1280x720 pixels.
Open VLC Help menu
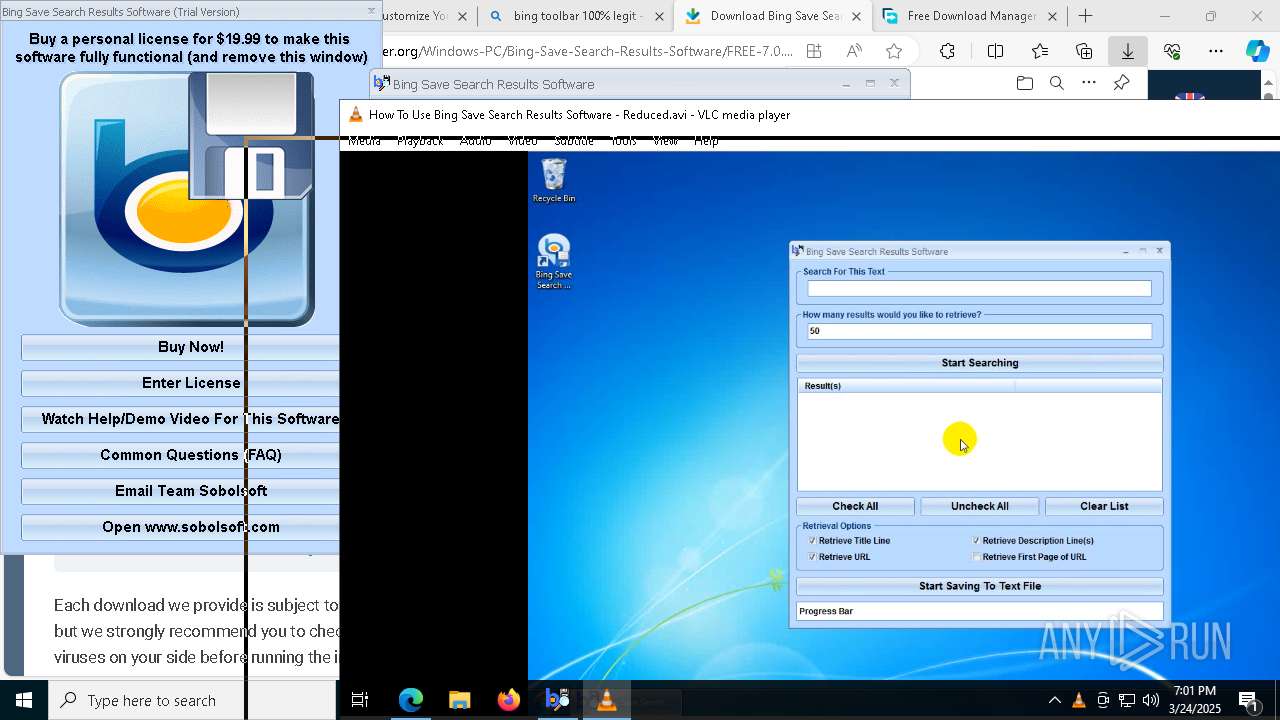[x=706, y=141]
